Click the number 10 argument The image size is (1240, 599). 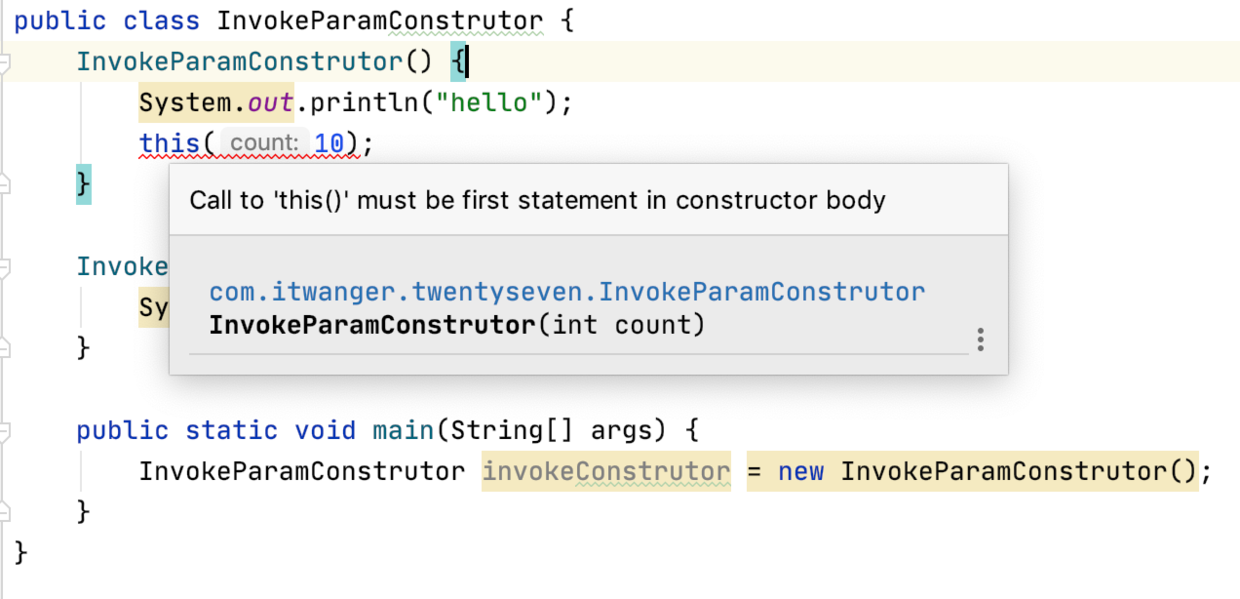[329, 144]
